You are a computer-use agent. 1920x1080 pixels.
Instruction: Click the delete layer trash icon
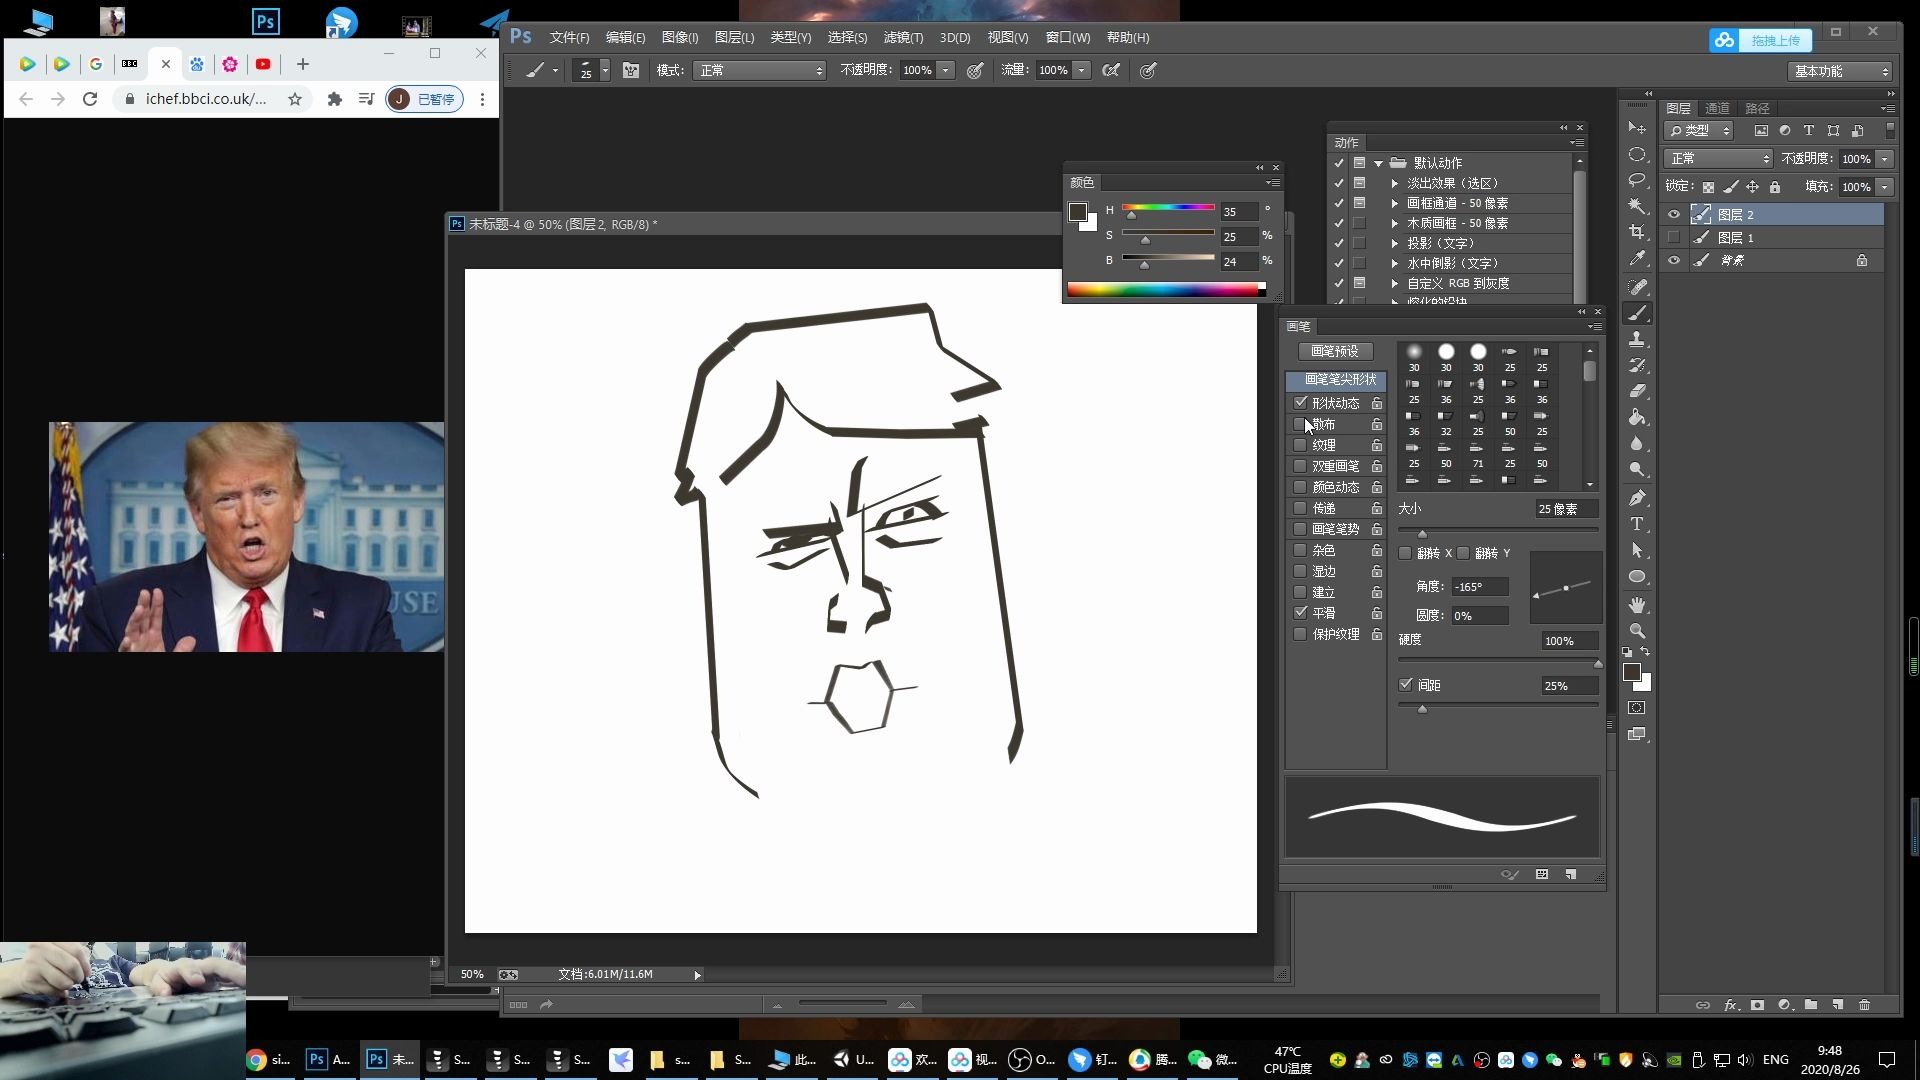point(1864,1005)
